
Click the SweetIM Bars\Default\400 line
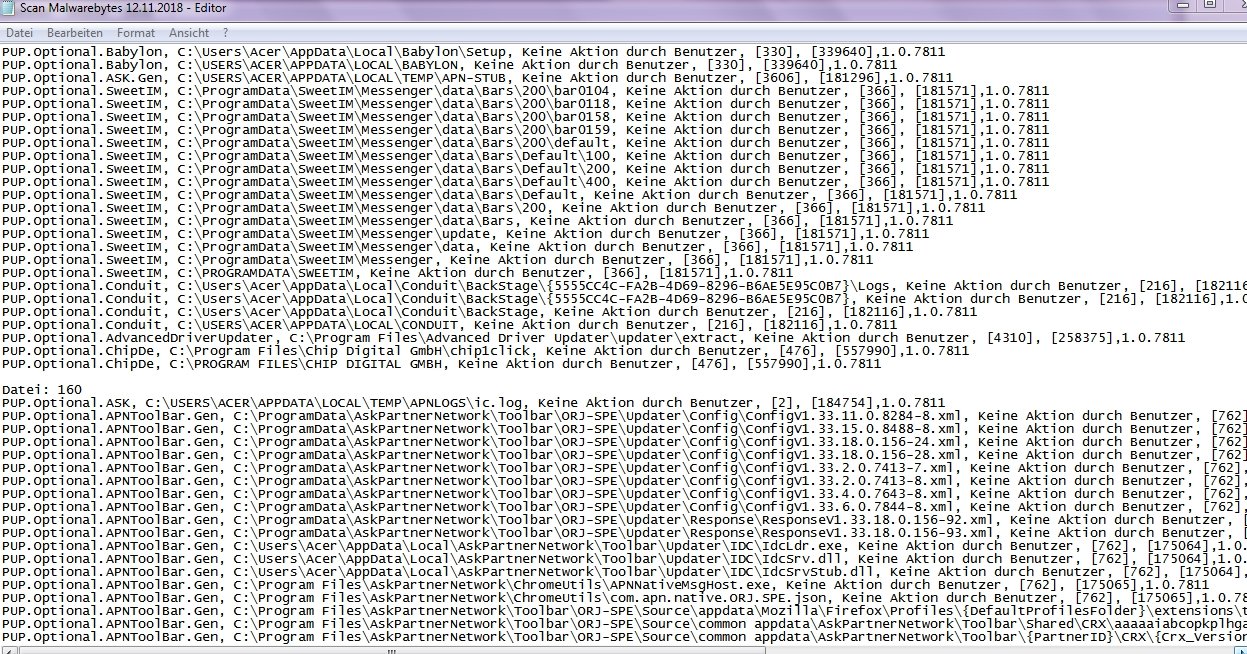(x=525, y=181)
